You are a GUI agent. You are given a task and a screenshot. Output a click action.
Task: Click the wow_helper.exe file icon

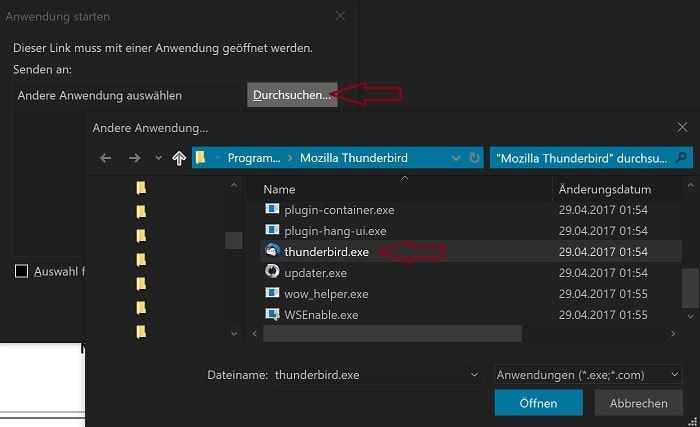pos(272,293)
